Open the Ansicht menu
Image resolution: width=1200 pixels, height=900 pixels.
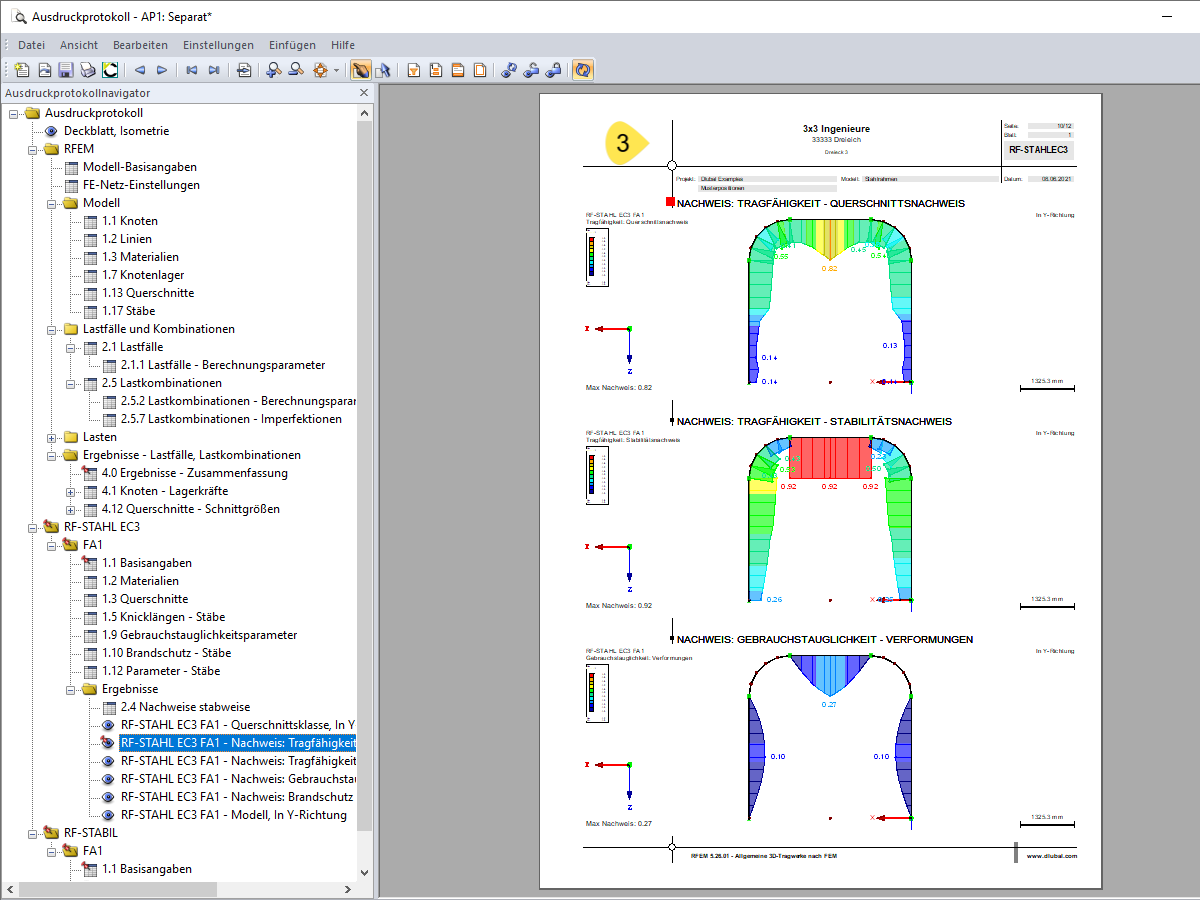pyautogui.click(x=79, y=45)
